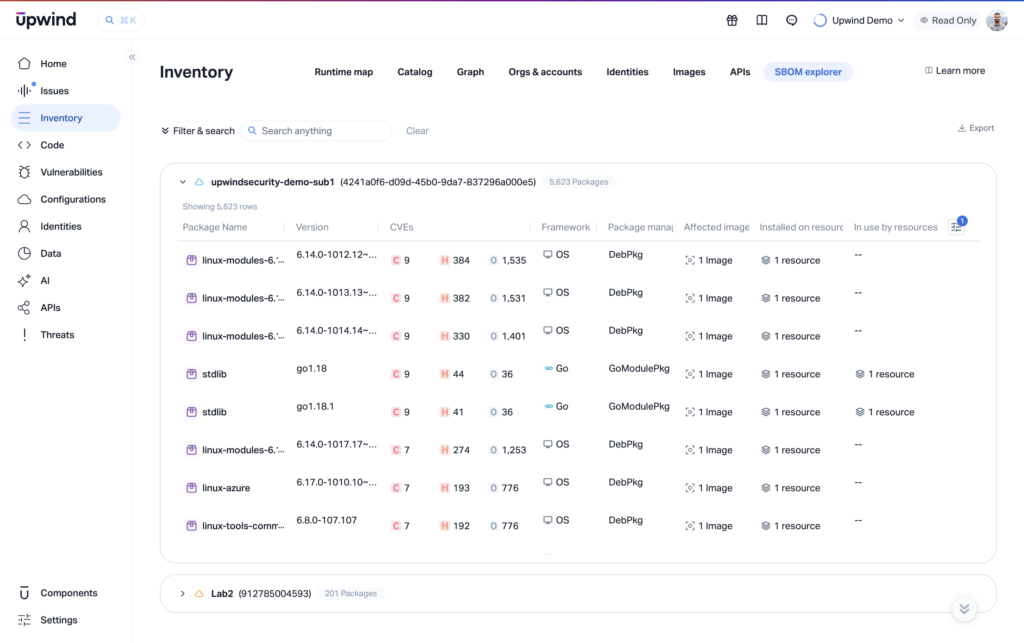Expand the Filter & search panel
1024x643 pixels.
[x=198, y=131]
